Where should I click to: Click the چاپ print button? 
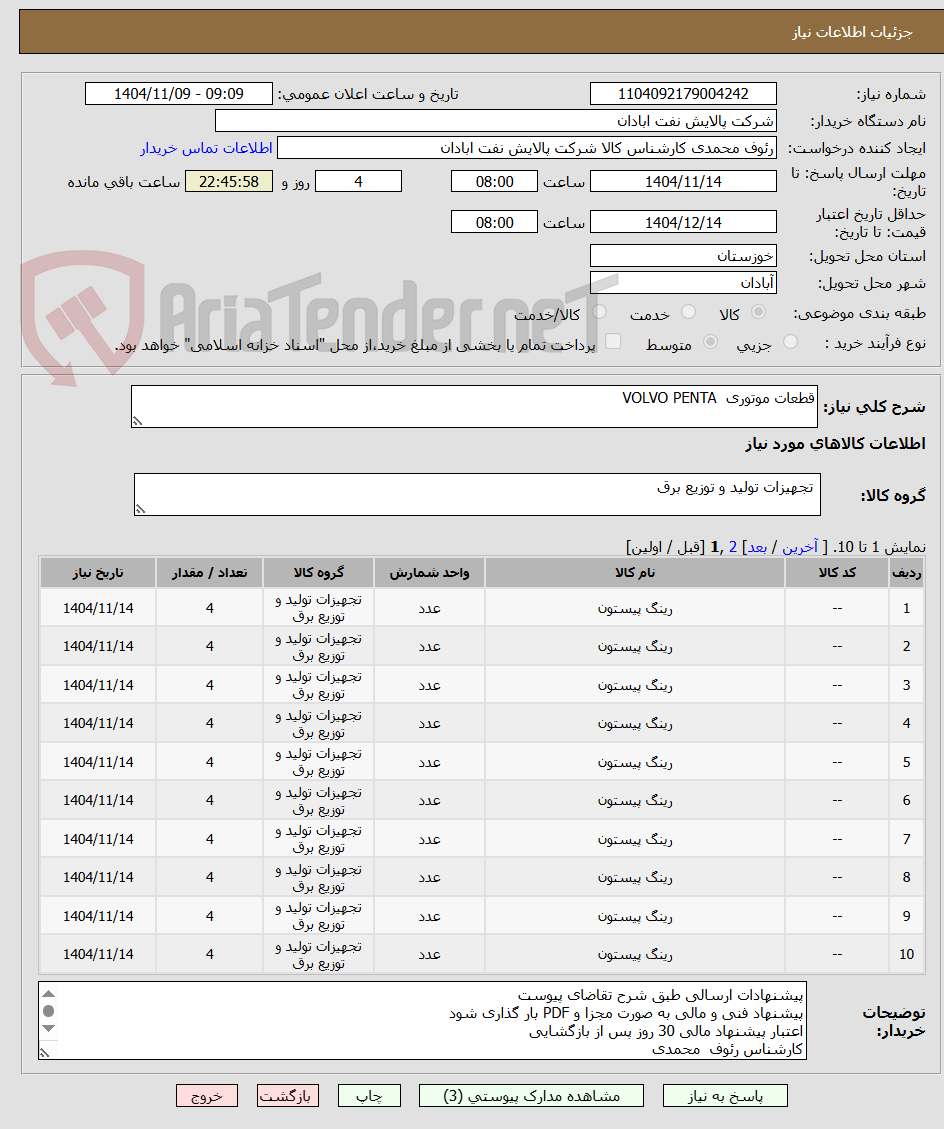[x=369, y=1096]
